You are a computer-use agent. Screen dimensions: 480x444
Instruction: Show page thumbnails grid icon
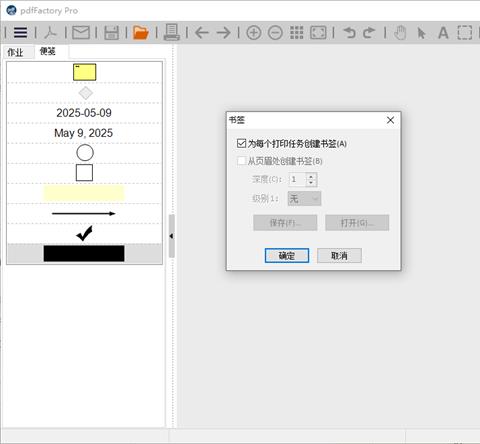click(296, 33)
